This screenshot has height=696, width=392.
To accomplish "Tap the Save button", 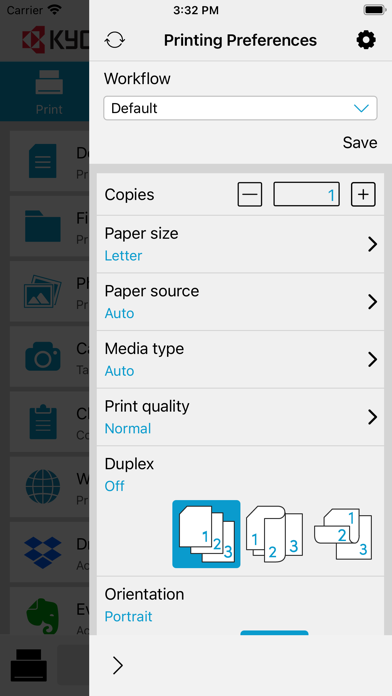I will [x=360, y=142].
